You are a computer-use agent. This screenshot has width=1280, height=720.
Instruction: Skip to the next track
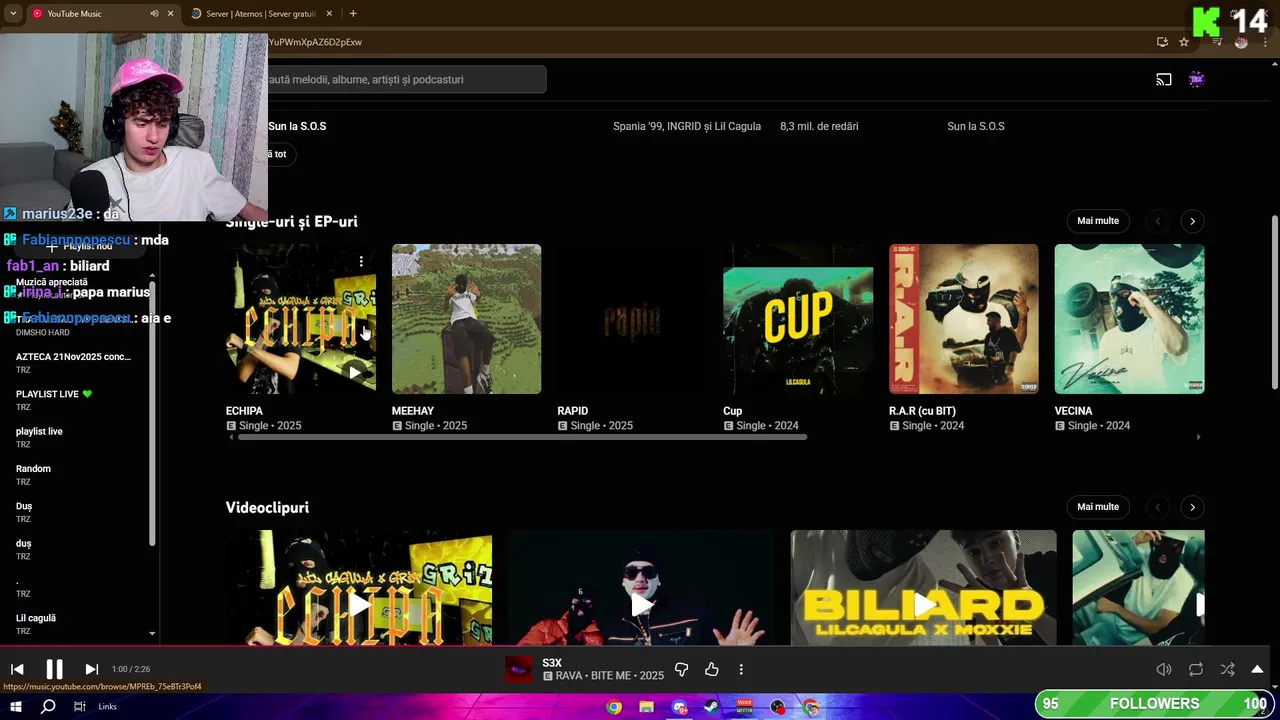point(91,669)
